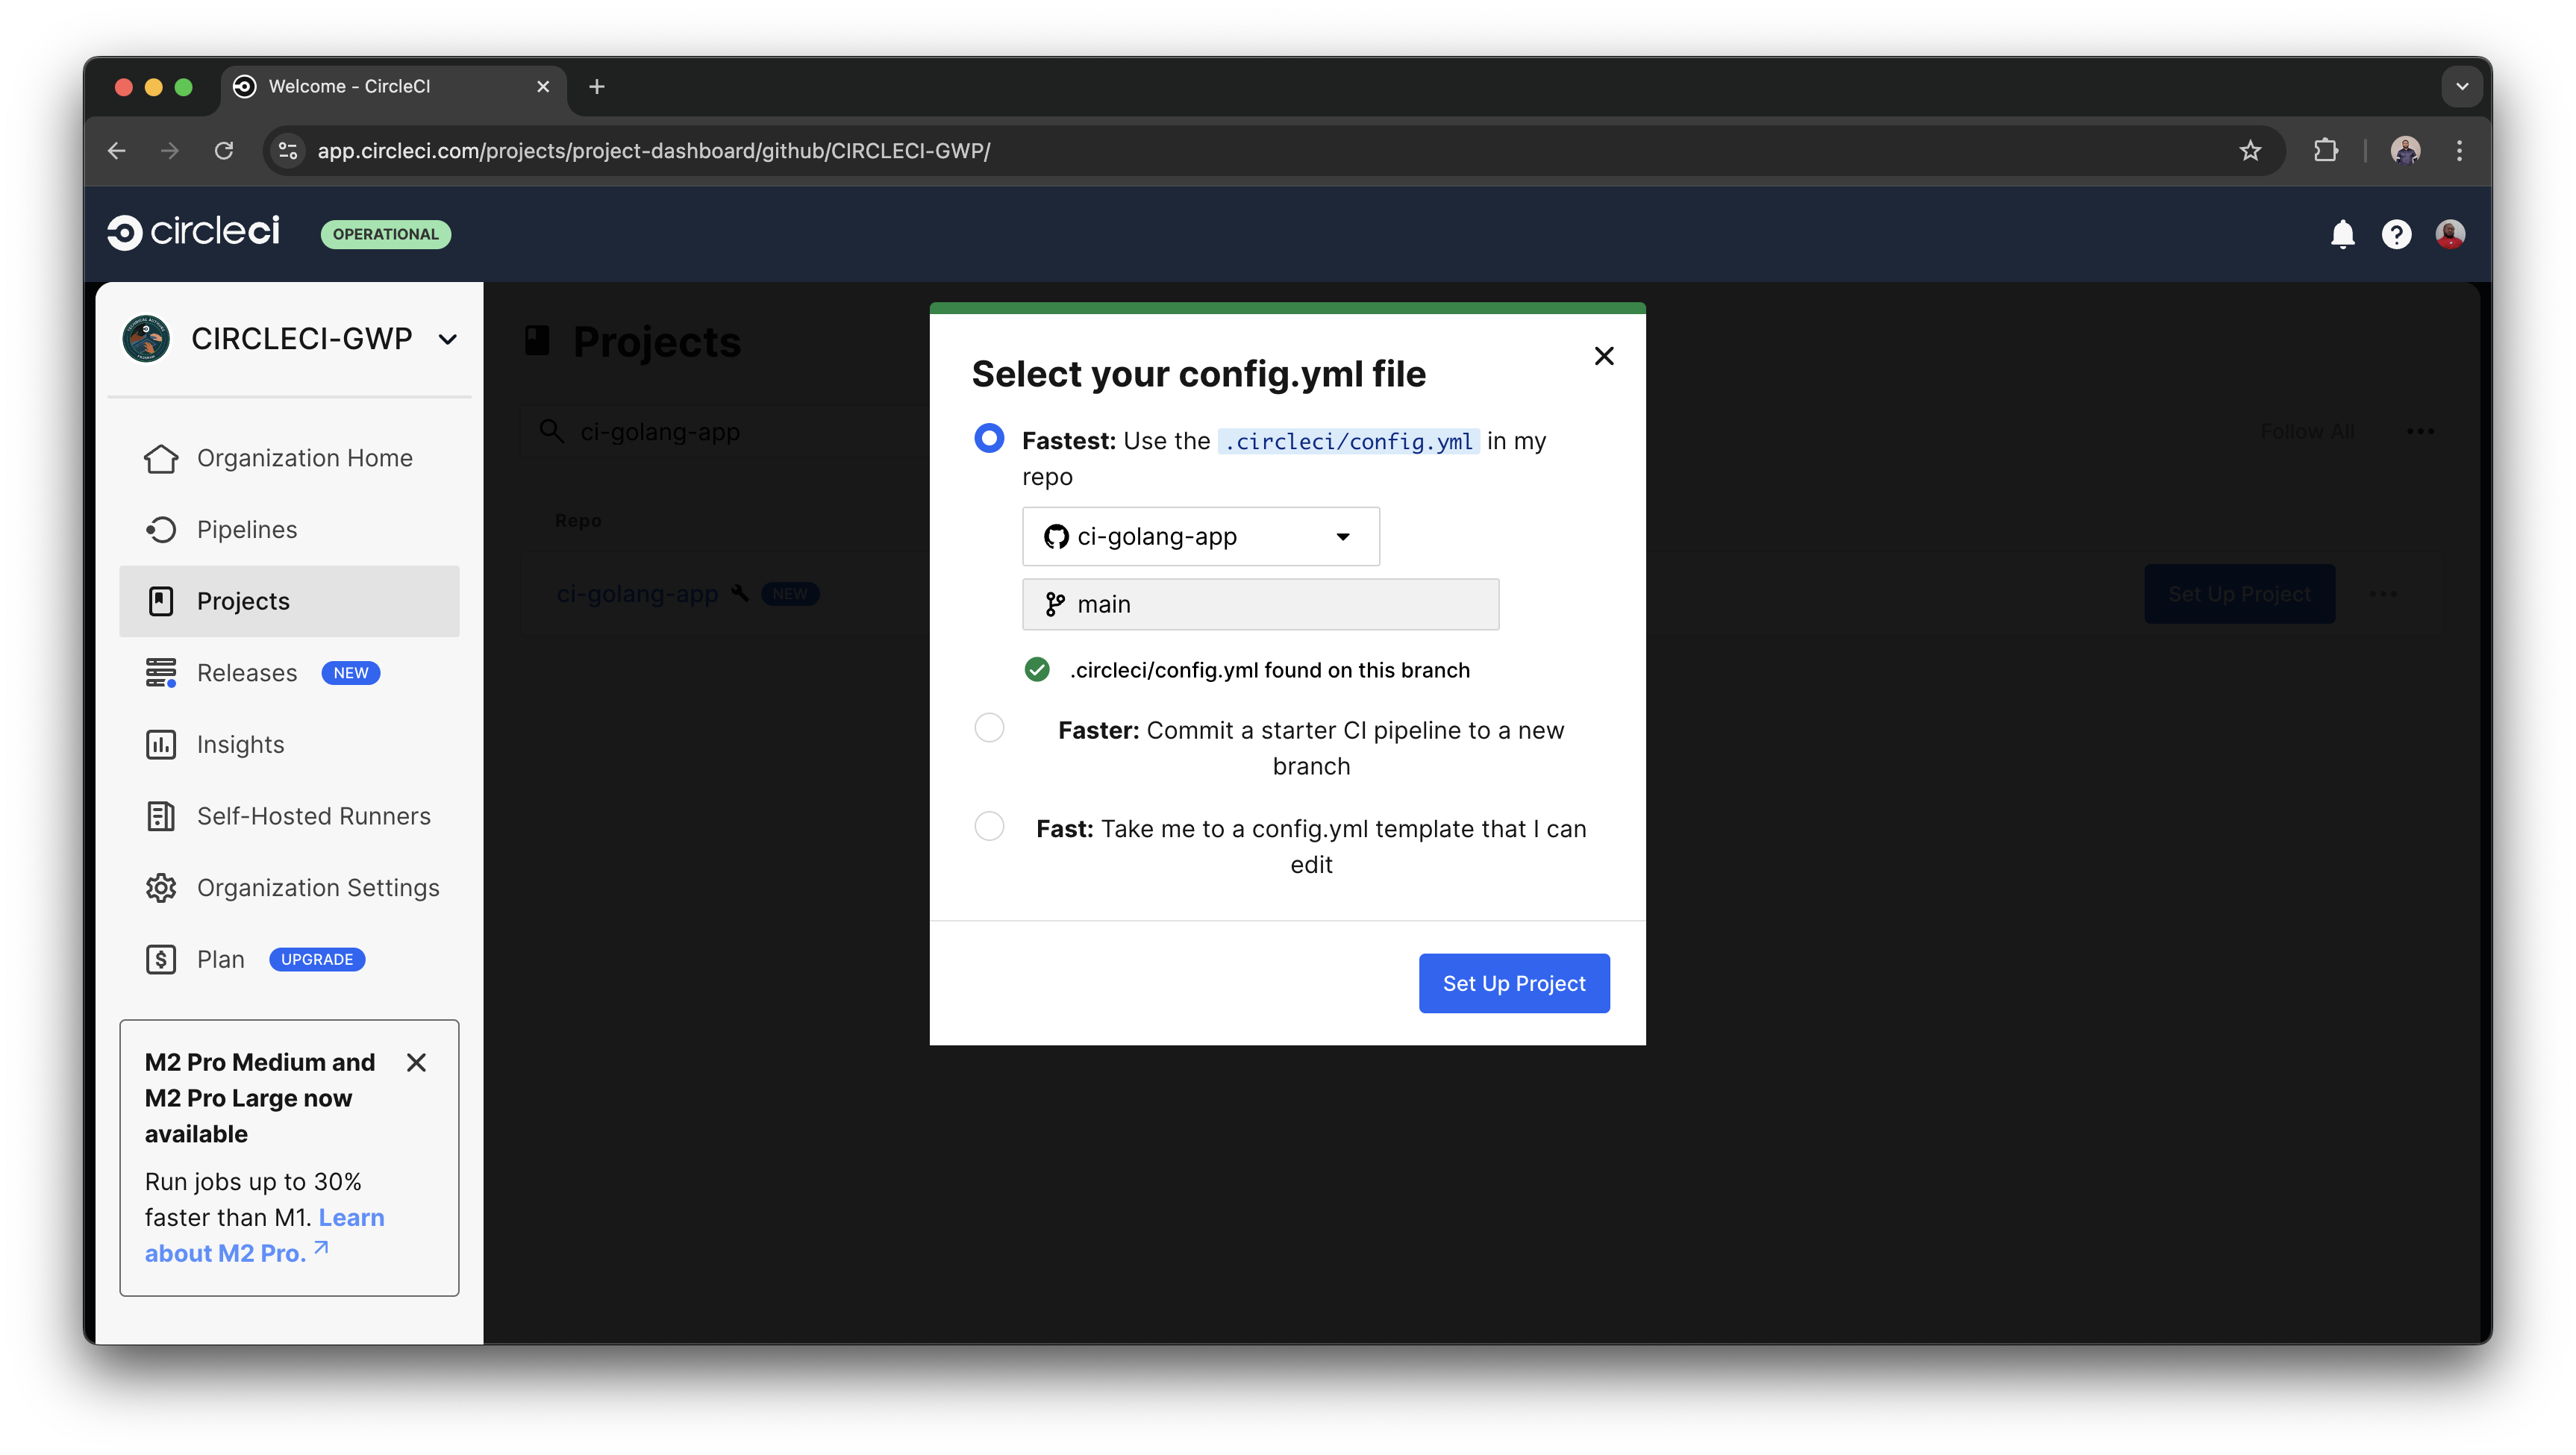The width and height of the screenshot is (2576, 1455).
Task: Select the Fast template radio option
Action: click(988, 826)
